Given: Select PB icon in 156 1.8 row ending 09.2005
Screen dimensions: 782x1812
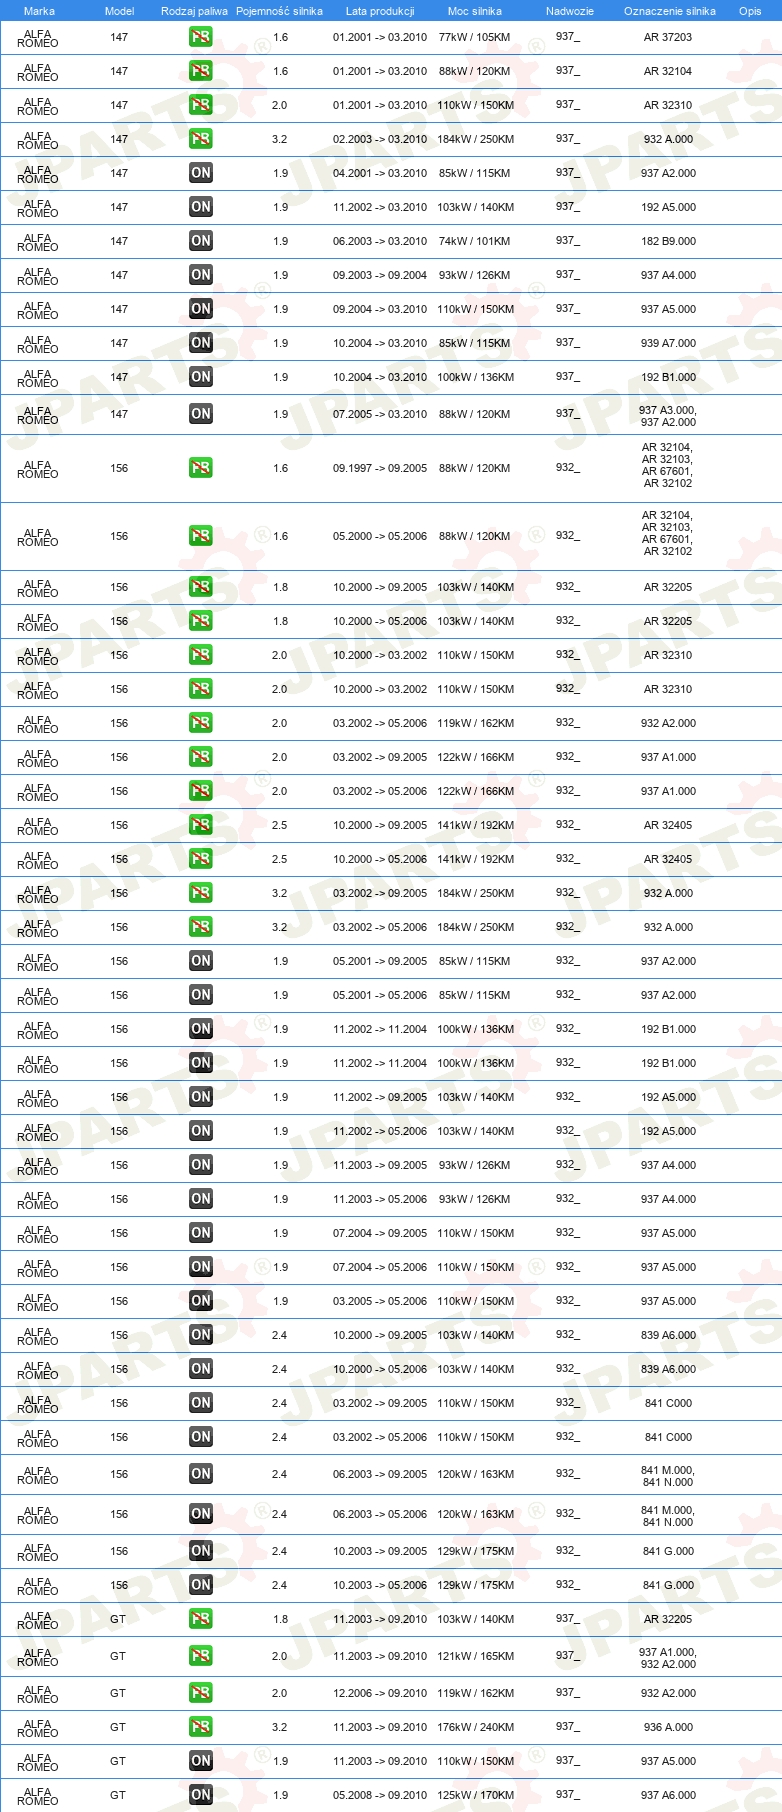Looking at the screenshot, I should click(x=201, y=587).
